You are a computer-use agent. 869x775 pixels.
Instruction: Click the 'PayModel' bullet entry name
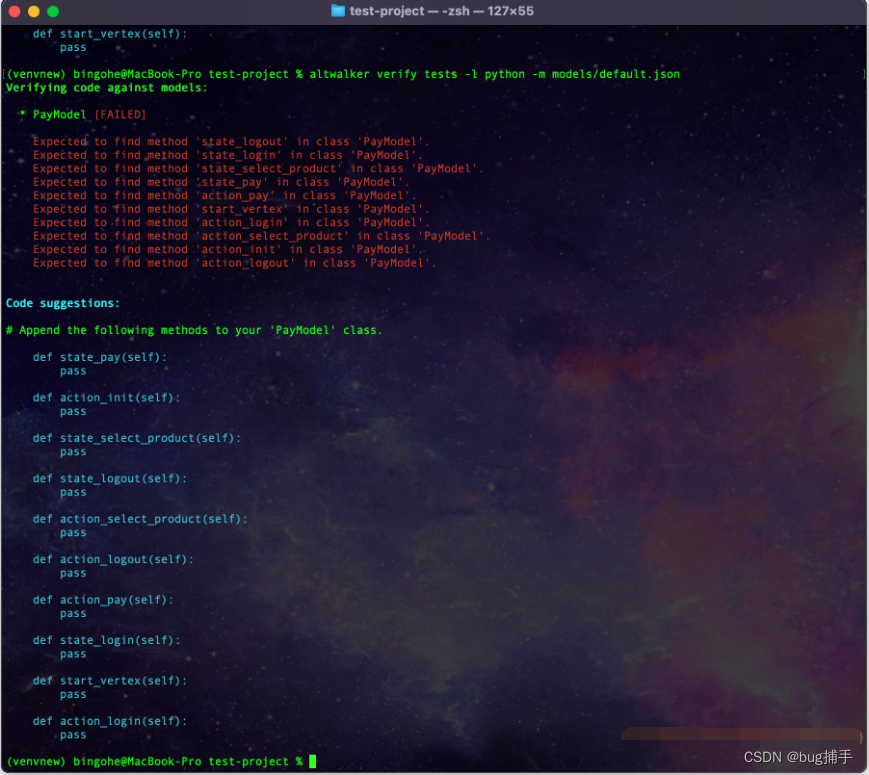[59, 115]
